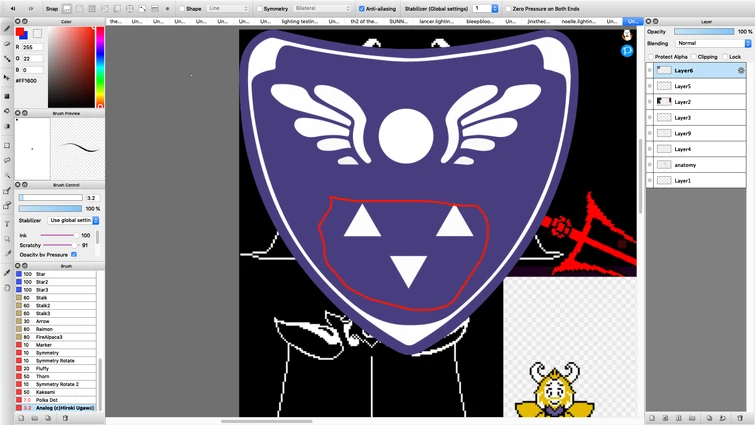
Task: Select the Eyedropper tool
Action: point(7,273)
